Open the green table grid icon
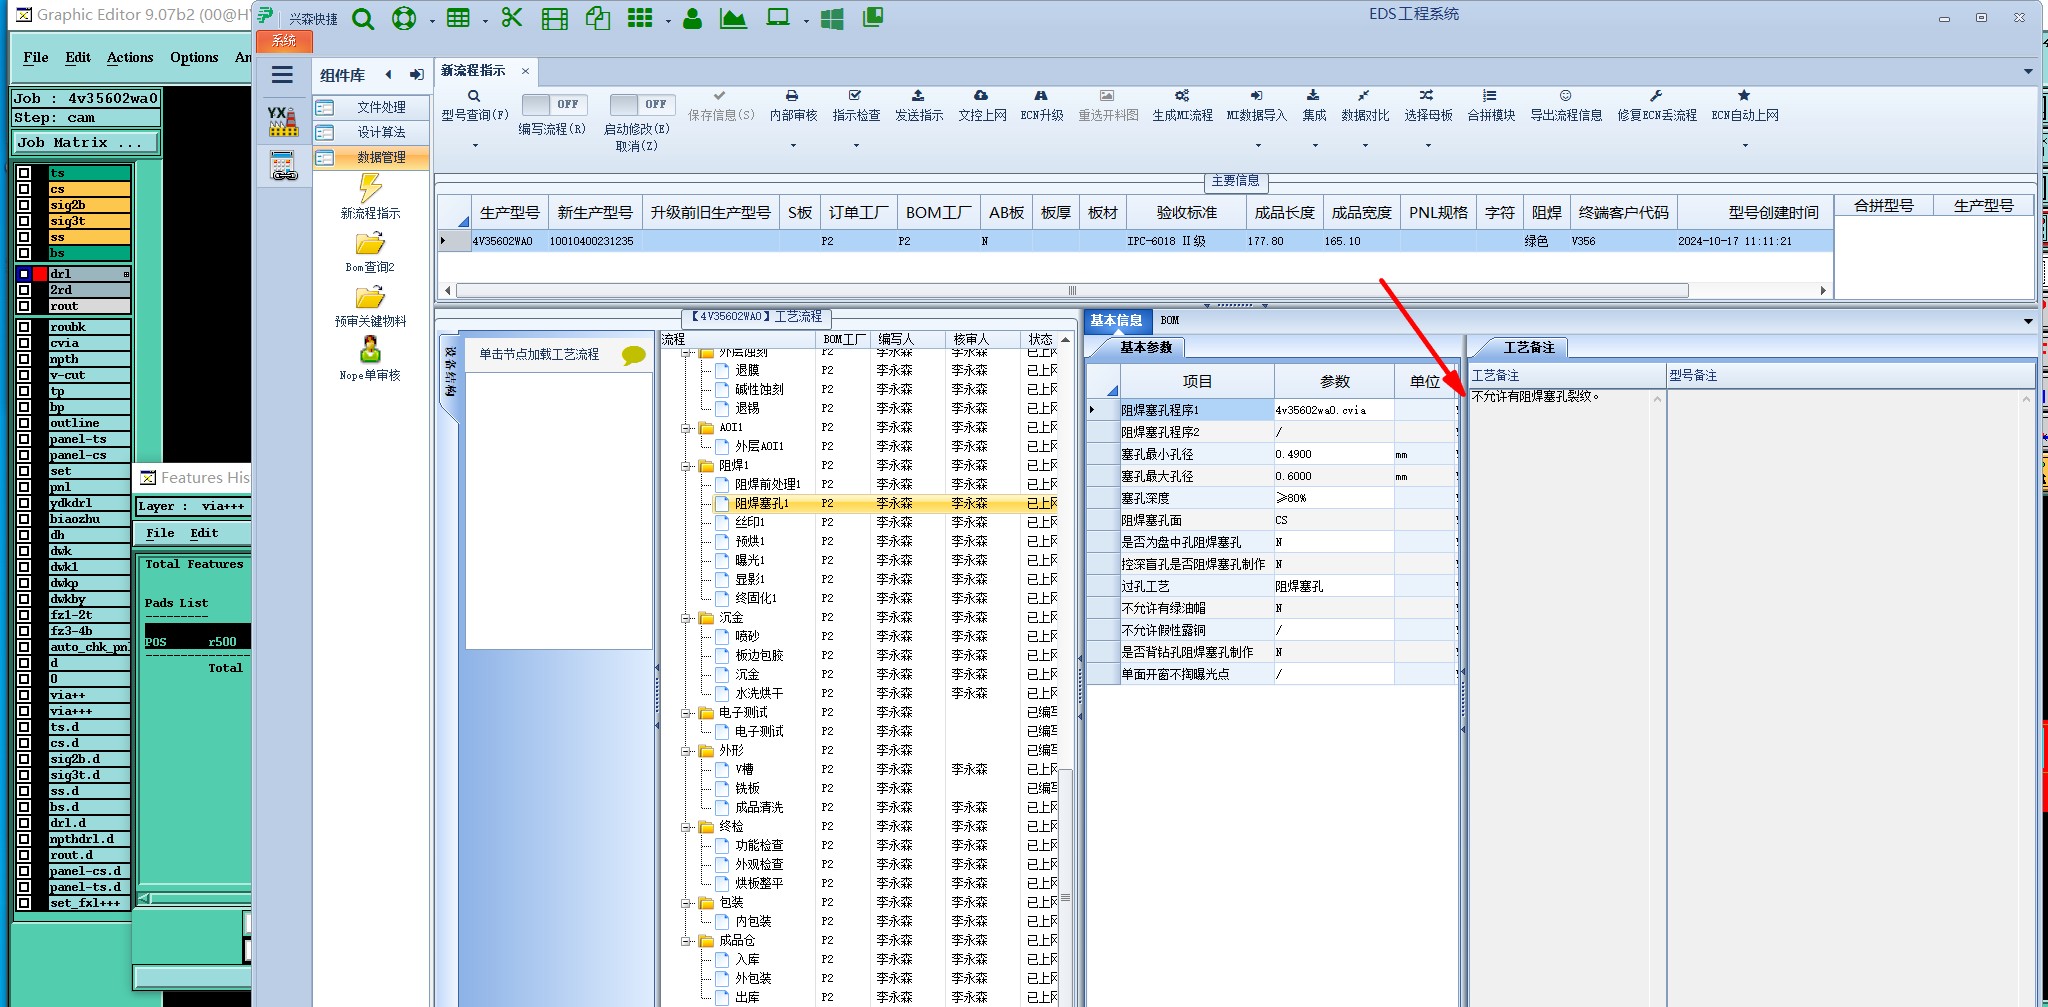Viewport: 2048px width, 1007px height. pos(458,19)
